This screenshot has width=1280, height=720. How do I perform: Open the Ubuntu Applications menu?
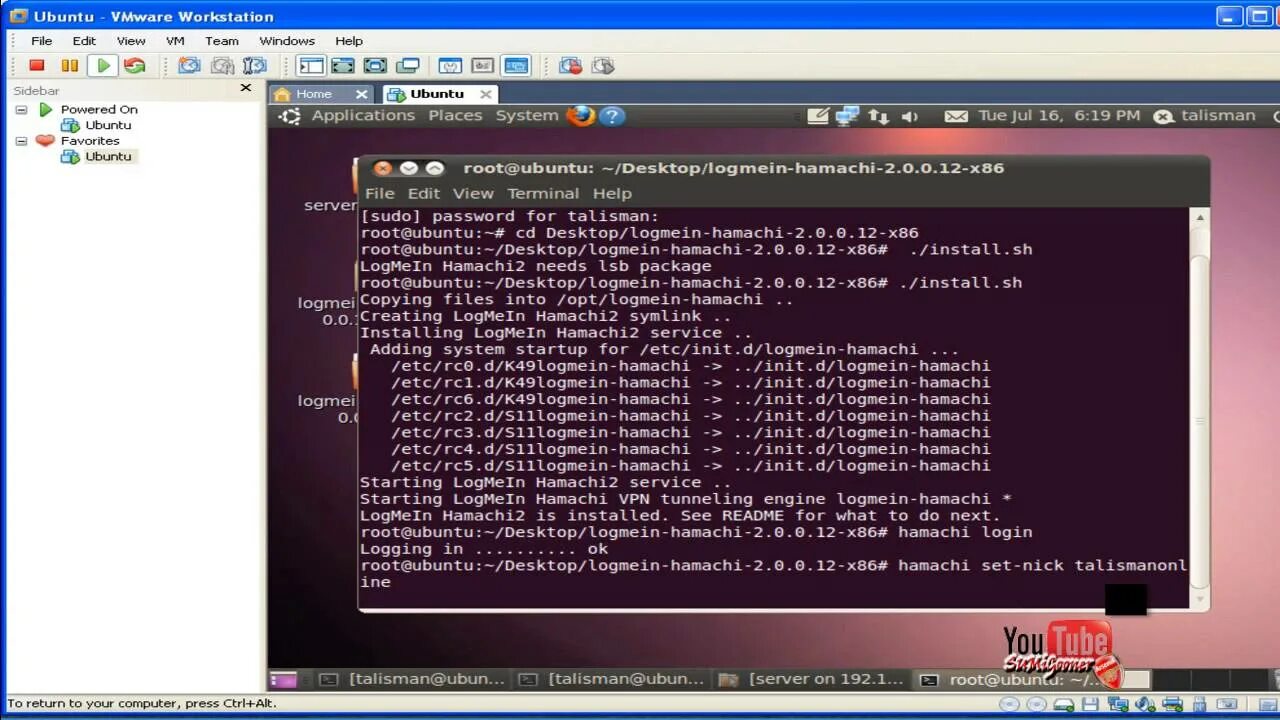[363, 116]
